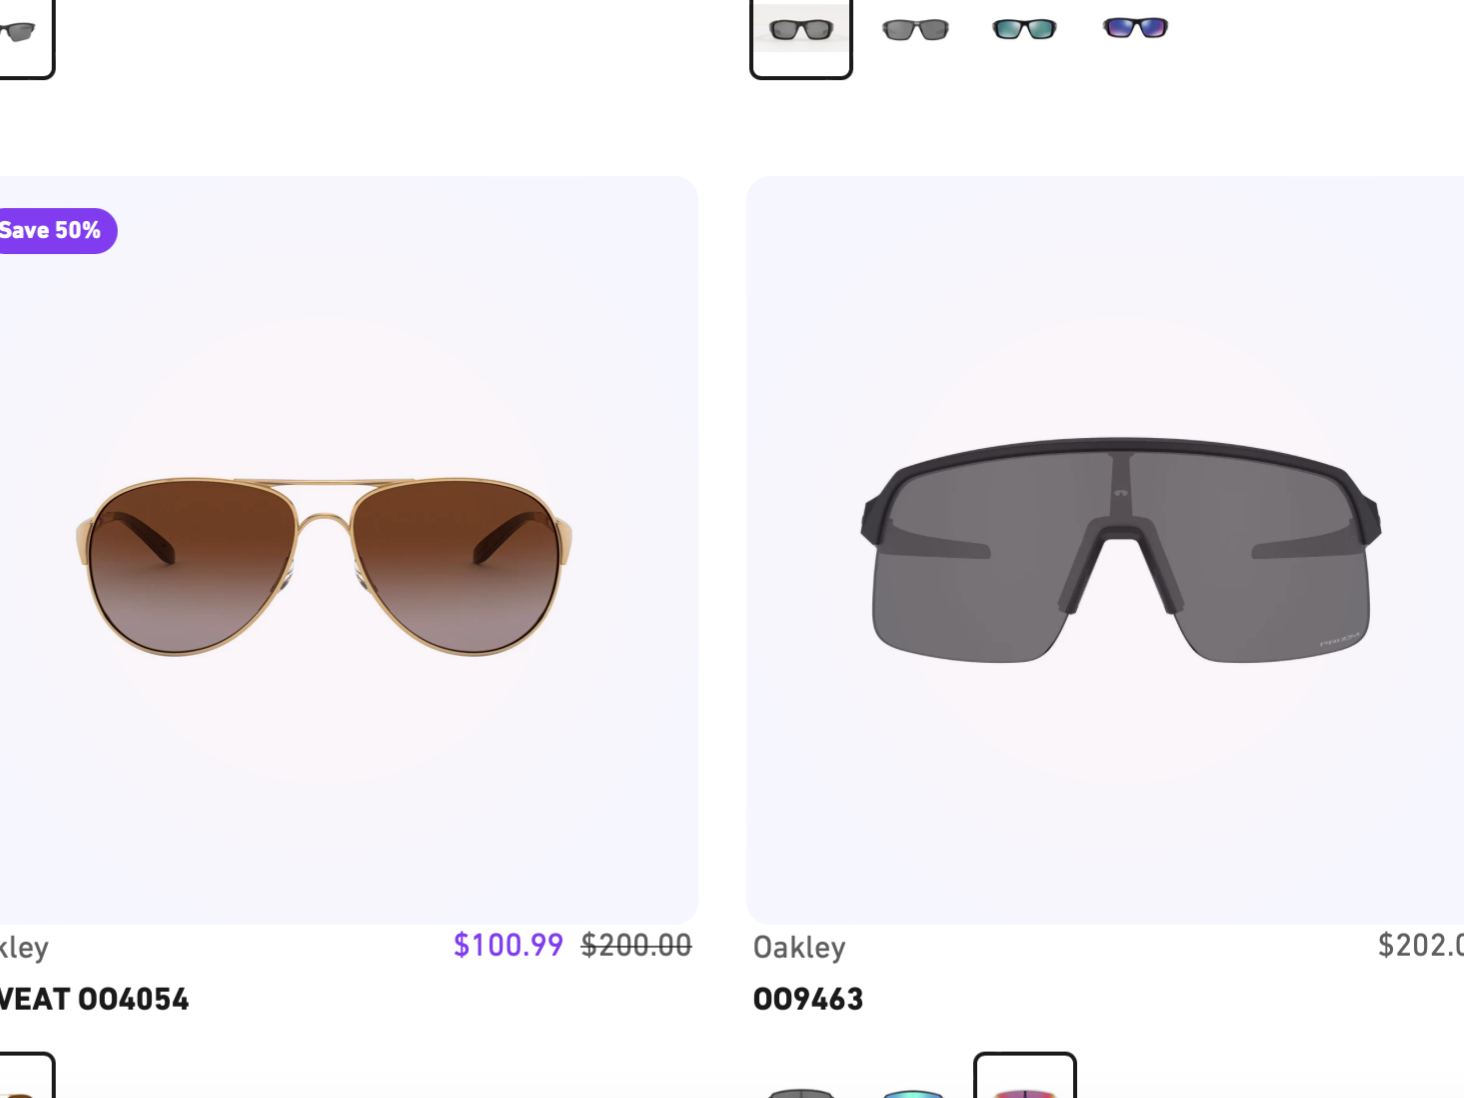Viewport: 1464px width, 1098px height.
Task: Pick the teal lens sunglasses variant
Action: coord(1024,29)
